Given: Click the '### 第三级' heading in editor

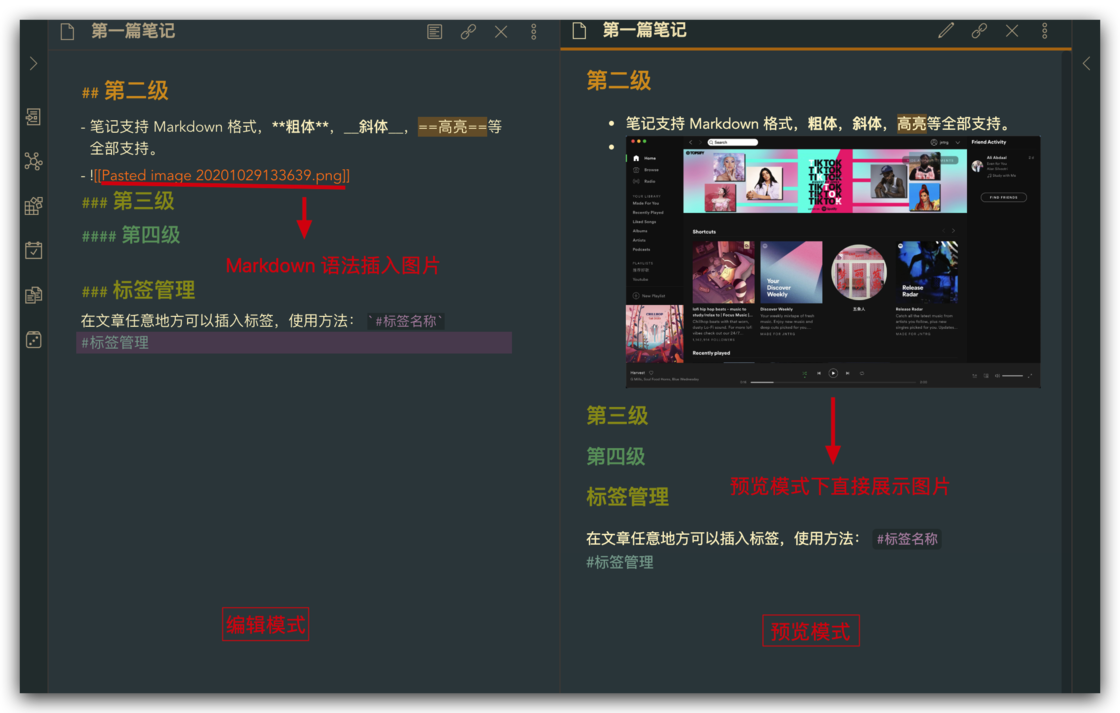Looking at the screenshot, I should (128, 201).
